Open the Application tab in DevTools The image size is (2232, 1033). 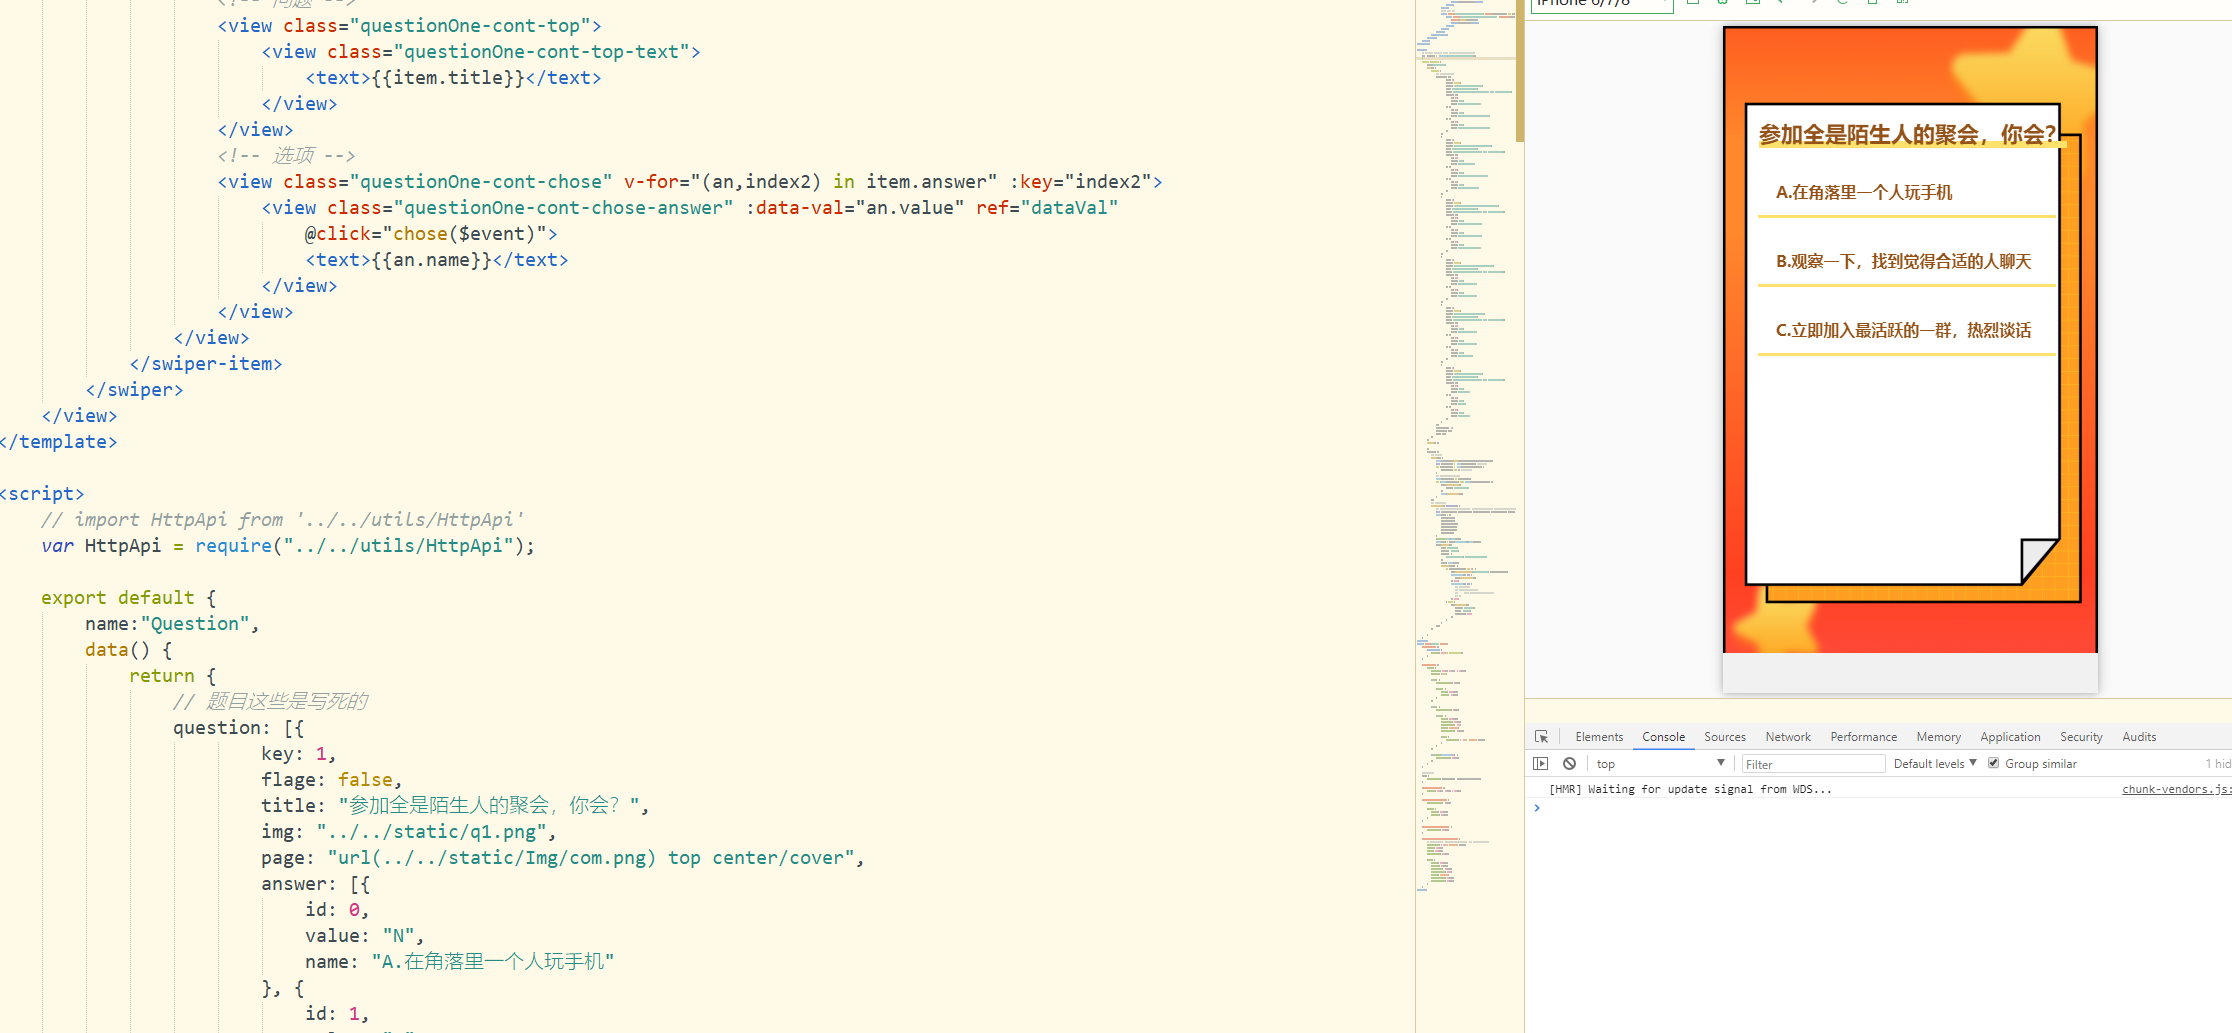pyautogui.click(x=2009, y=737)
